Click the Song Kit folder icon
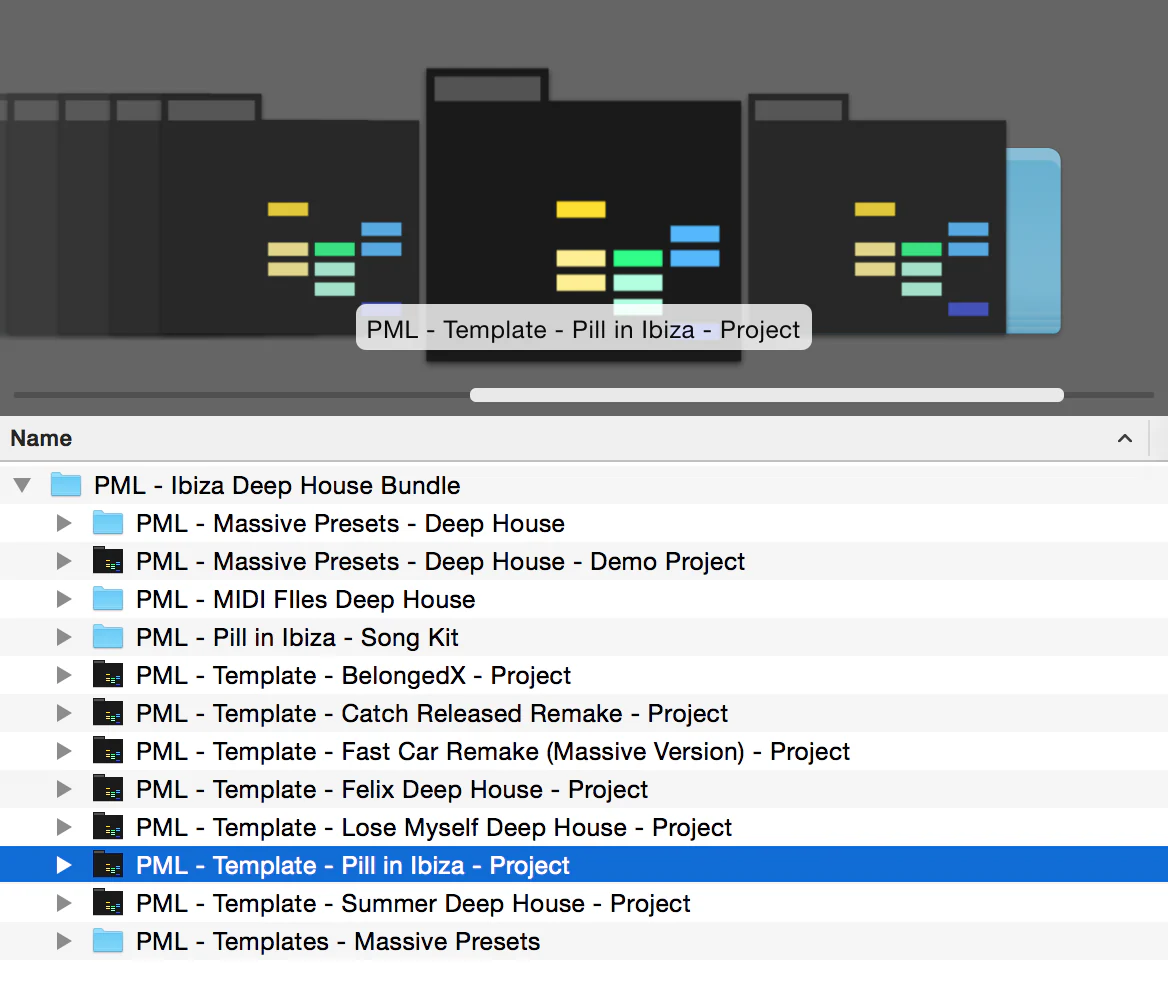This screenshot has height=984, width=1168. tap(108, 637)
